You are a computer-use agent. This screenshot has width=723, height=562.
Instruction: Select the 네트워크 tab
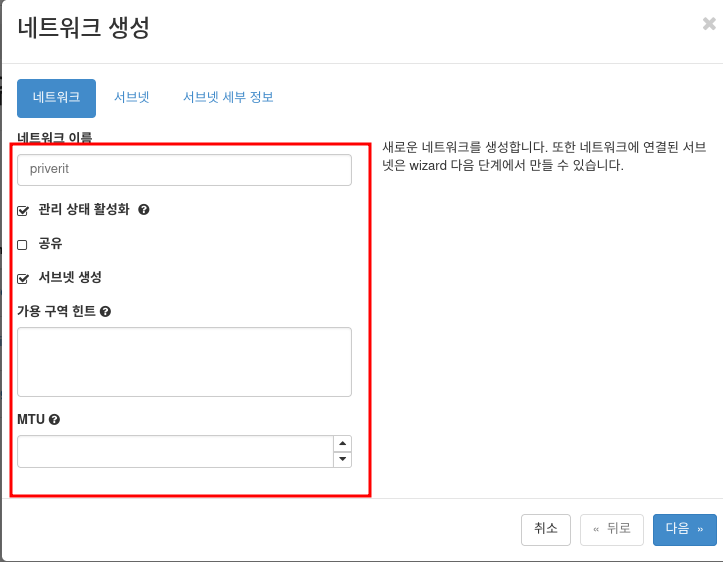pyautogui.click(x=56, y=98)
